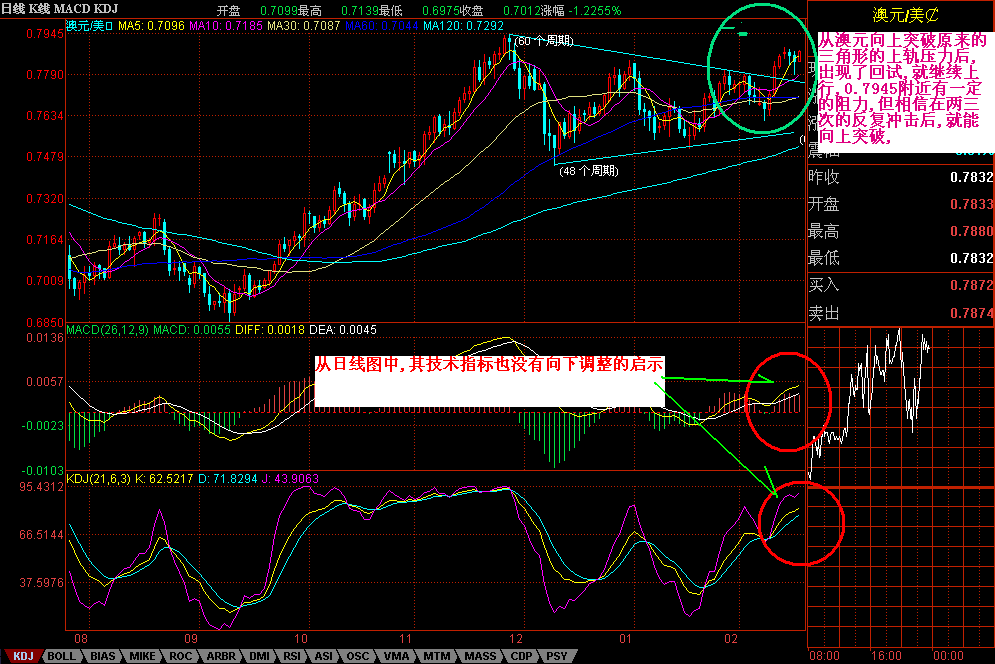Click the (48 个周期) annotation label
Viewport: 995px width, 664px height.
click(x=588, y=170)
